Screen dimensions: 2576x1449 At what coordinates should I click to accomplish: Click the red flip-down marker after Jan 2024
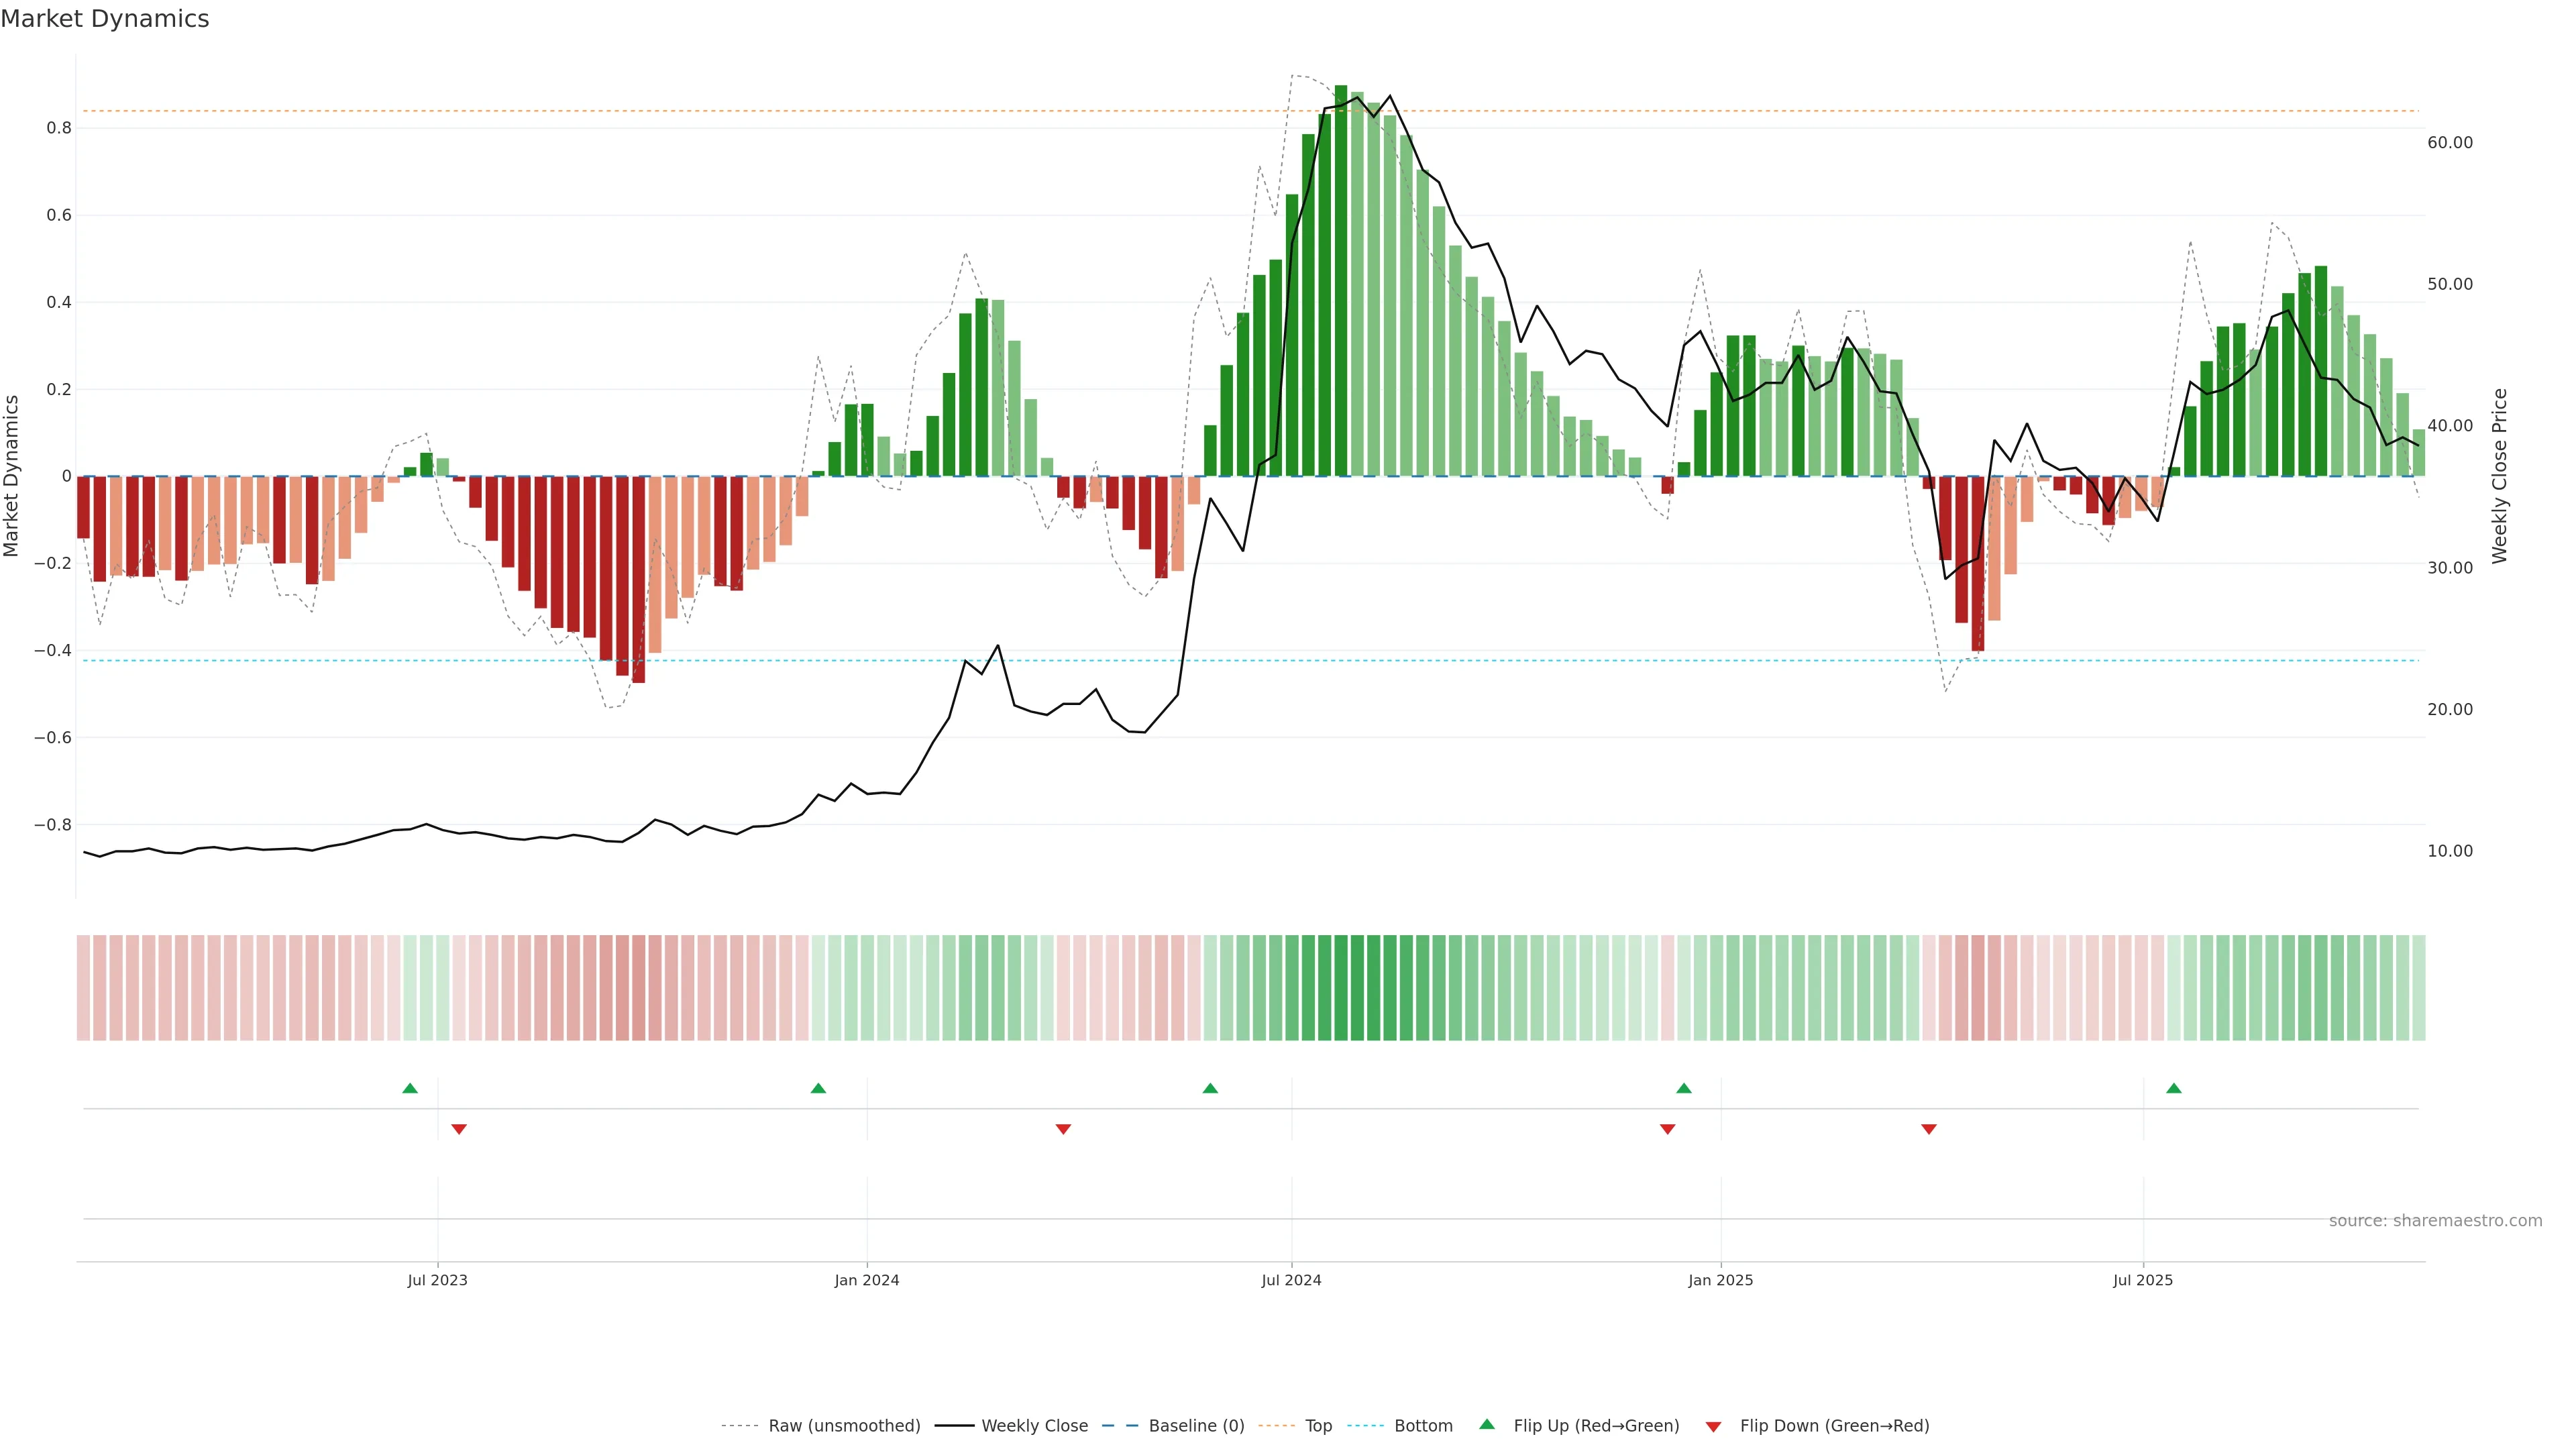tap(1063, 1129)
